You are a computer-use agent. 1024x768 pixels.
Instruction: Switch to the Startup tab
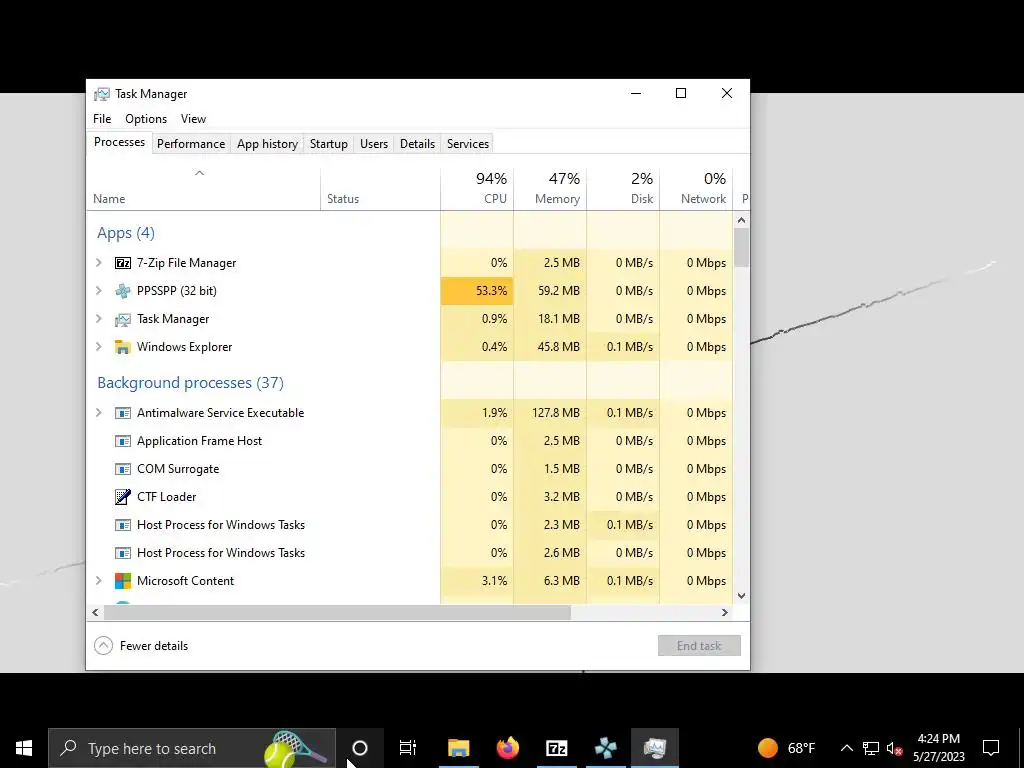tap(328, 144)
